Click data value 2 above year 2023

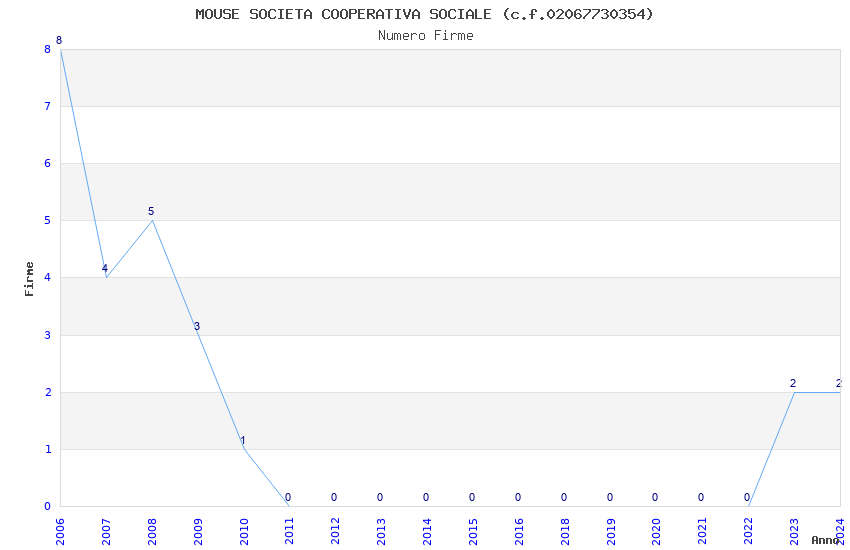point(793,384)
